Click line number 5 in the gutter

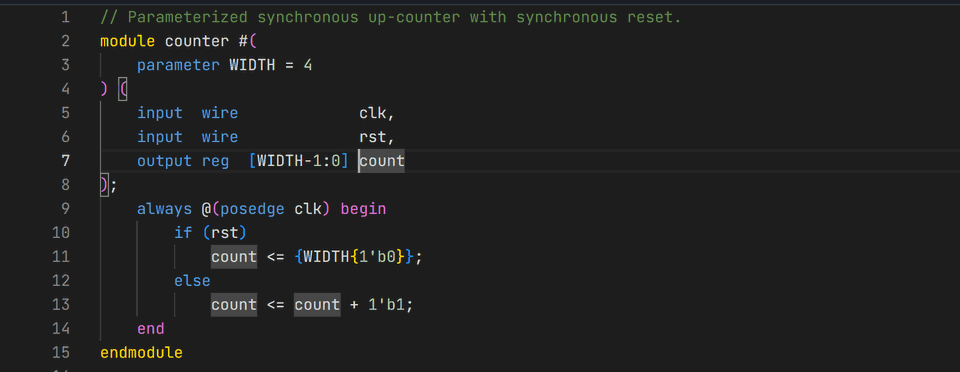pos(66,113)
